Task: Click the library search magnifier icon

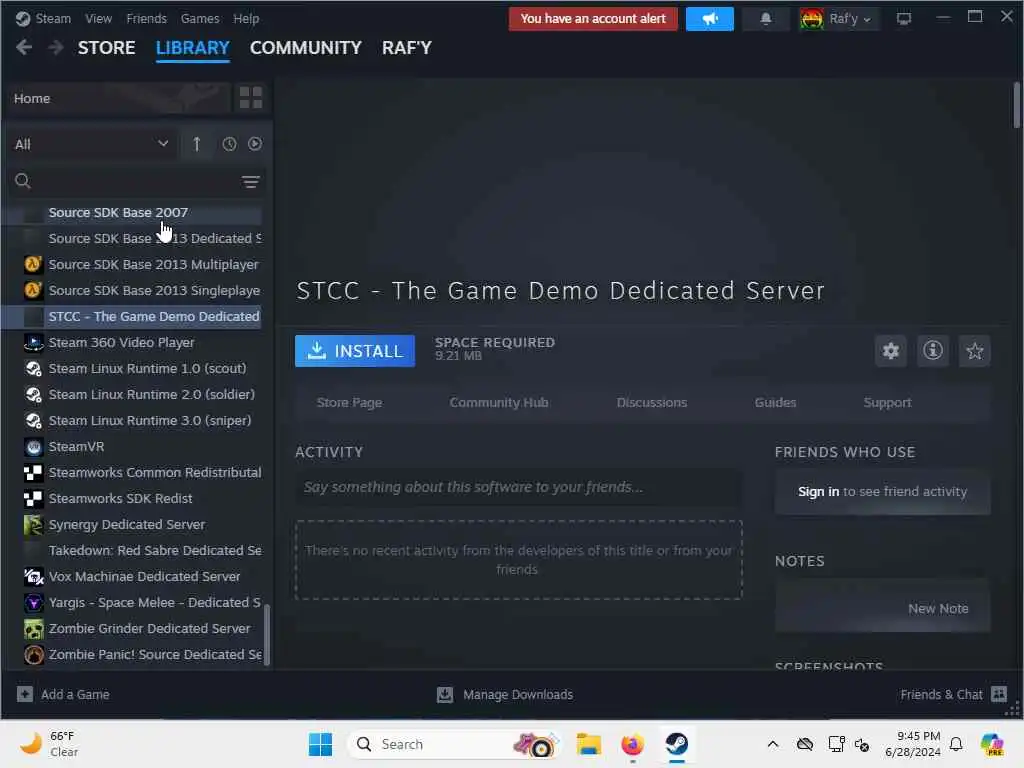Action: (x=23, y=181)
